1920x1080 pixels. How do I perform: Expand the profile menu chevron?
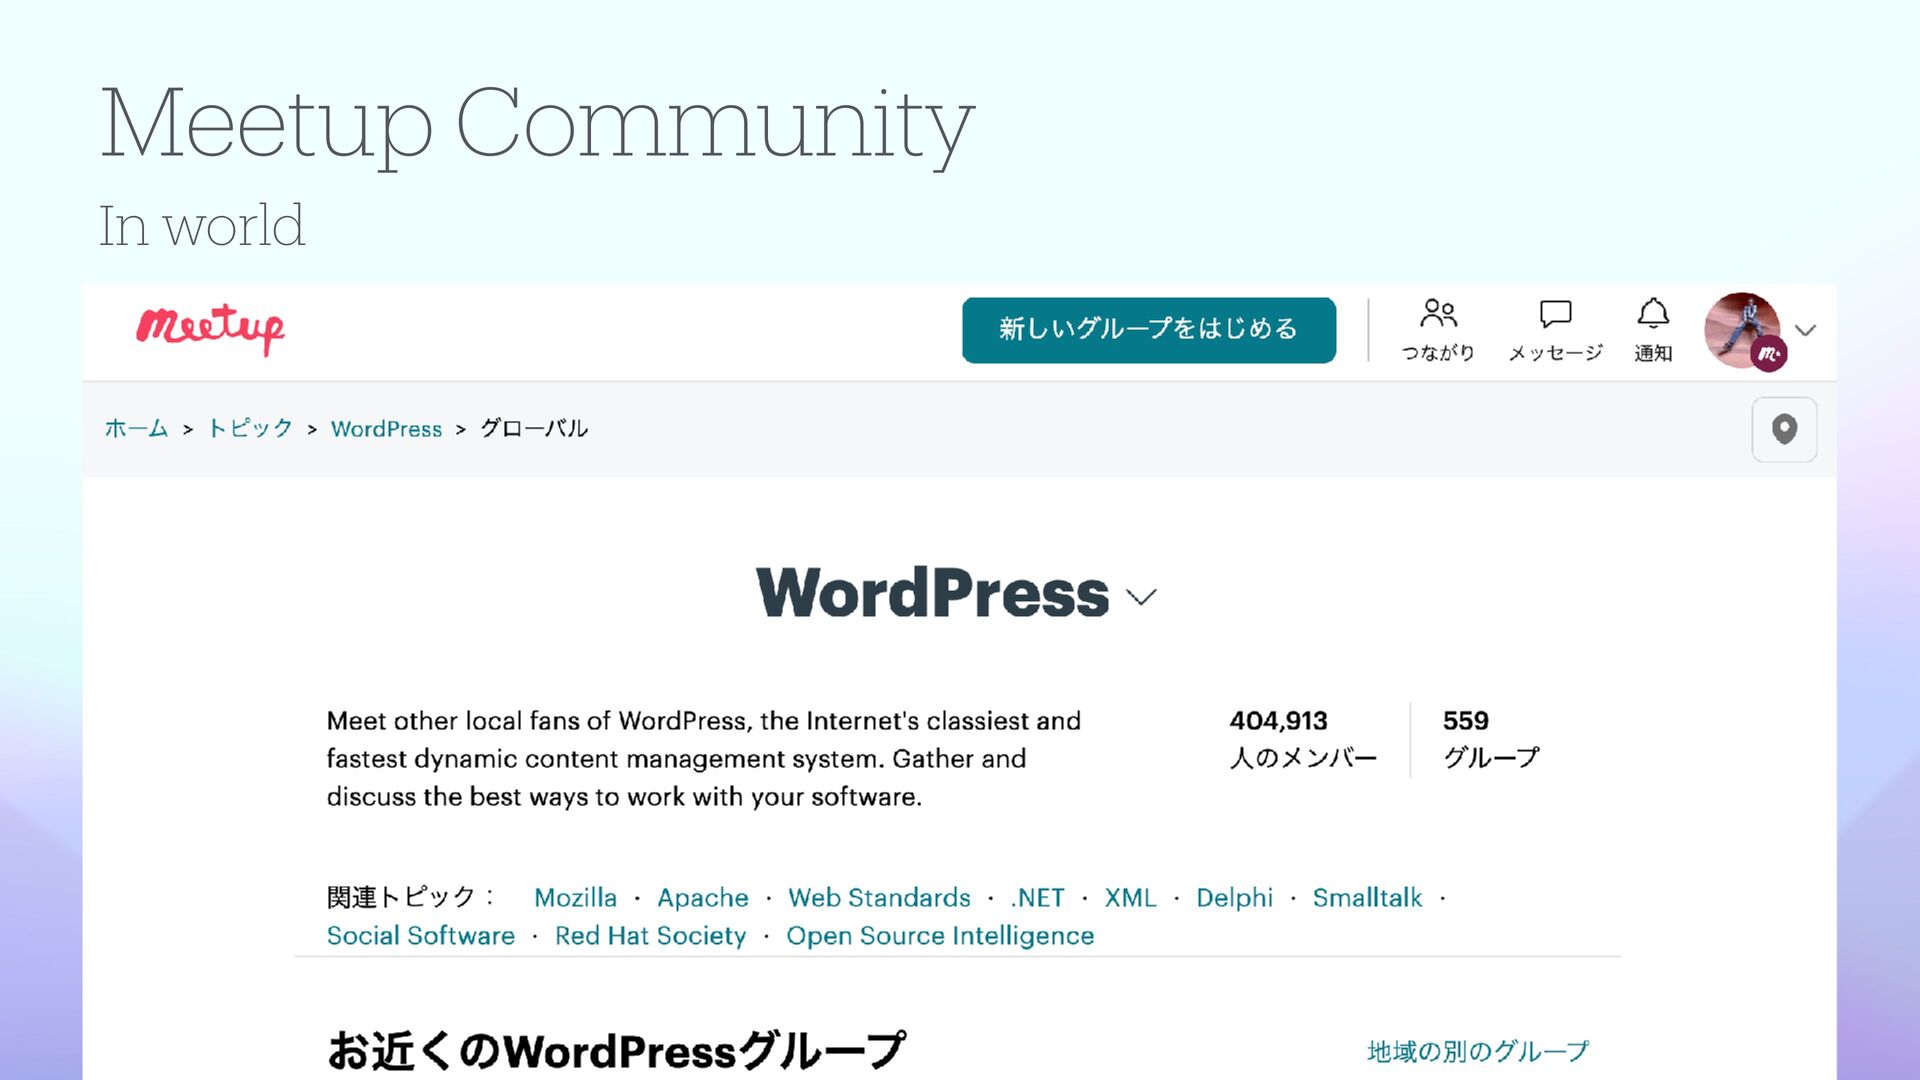click(1805, 330)
